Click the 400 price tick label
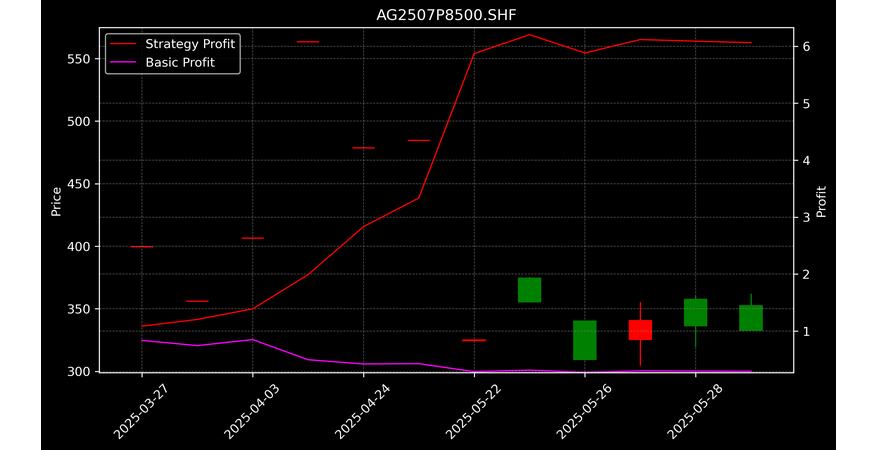 (x=79, y=246)
